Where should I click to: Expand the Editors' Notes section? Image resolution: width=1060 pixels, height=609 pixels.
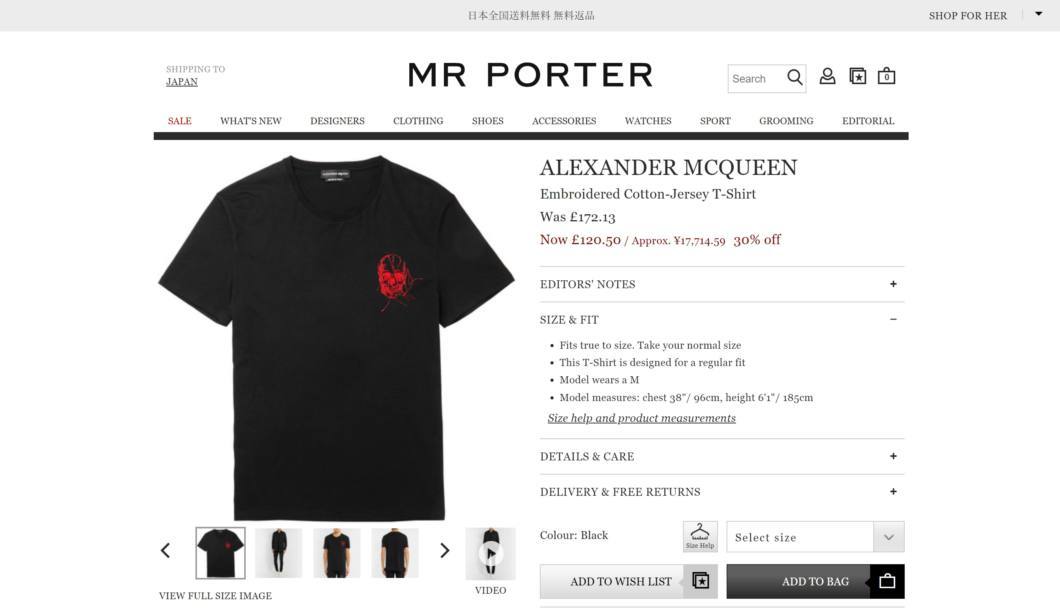(x=722, y=284)
